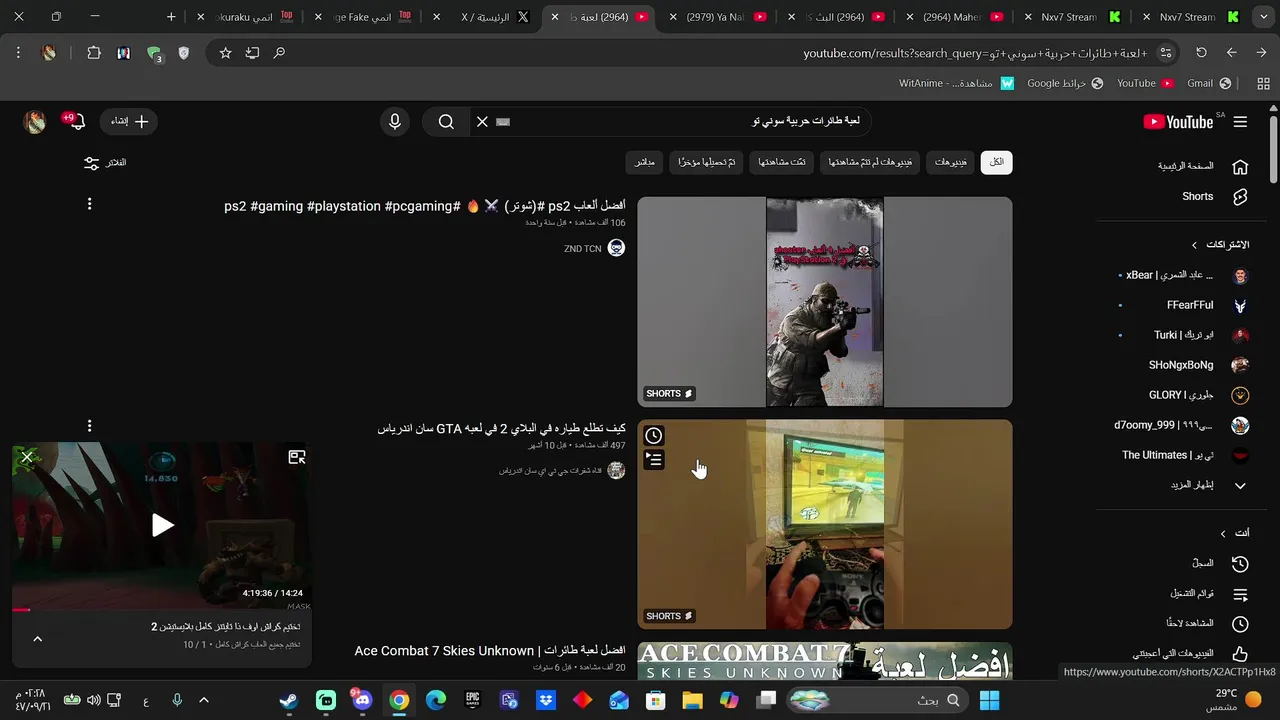1280x720 pixels.
Task: Open Epic Games from the taskbar
Action: coord(472,700)
